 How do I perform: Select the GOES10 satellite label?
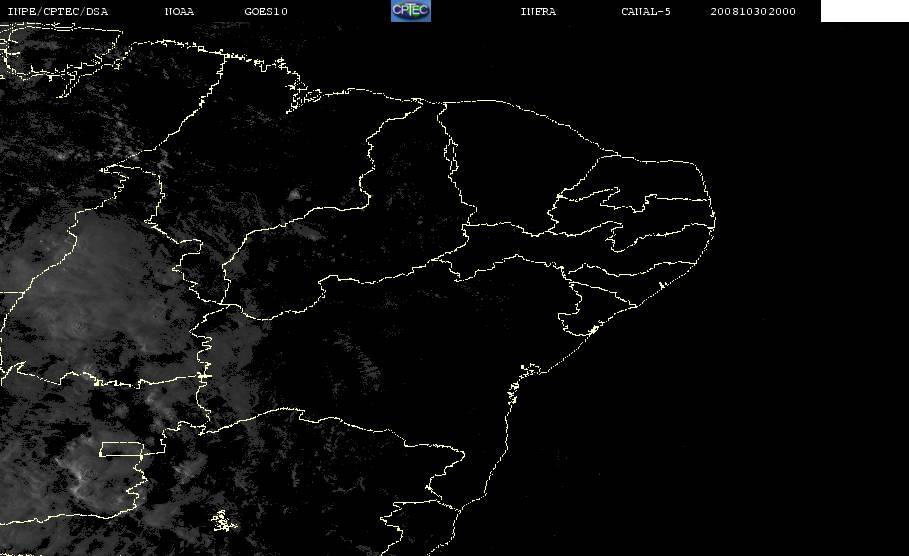266,11
